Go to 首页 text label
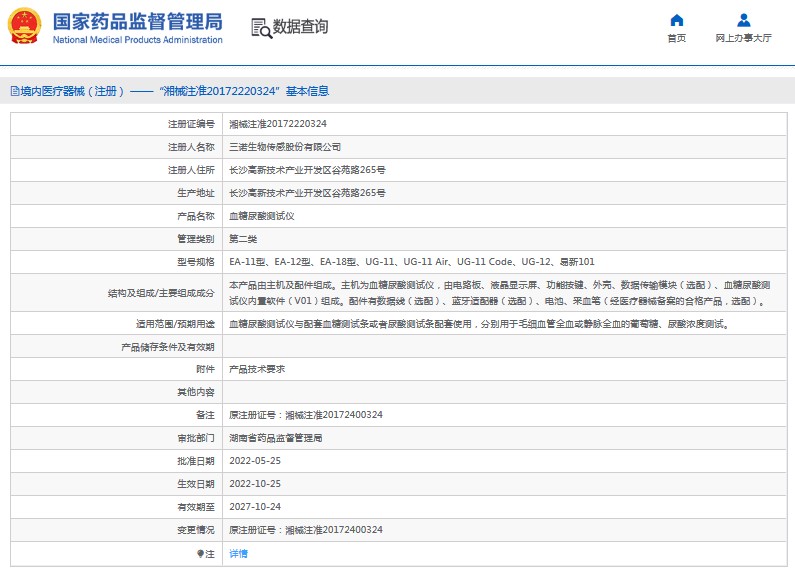Image resolution: width=795 pixels, height=573 pixels. coord(677,38)
